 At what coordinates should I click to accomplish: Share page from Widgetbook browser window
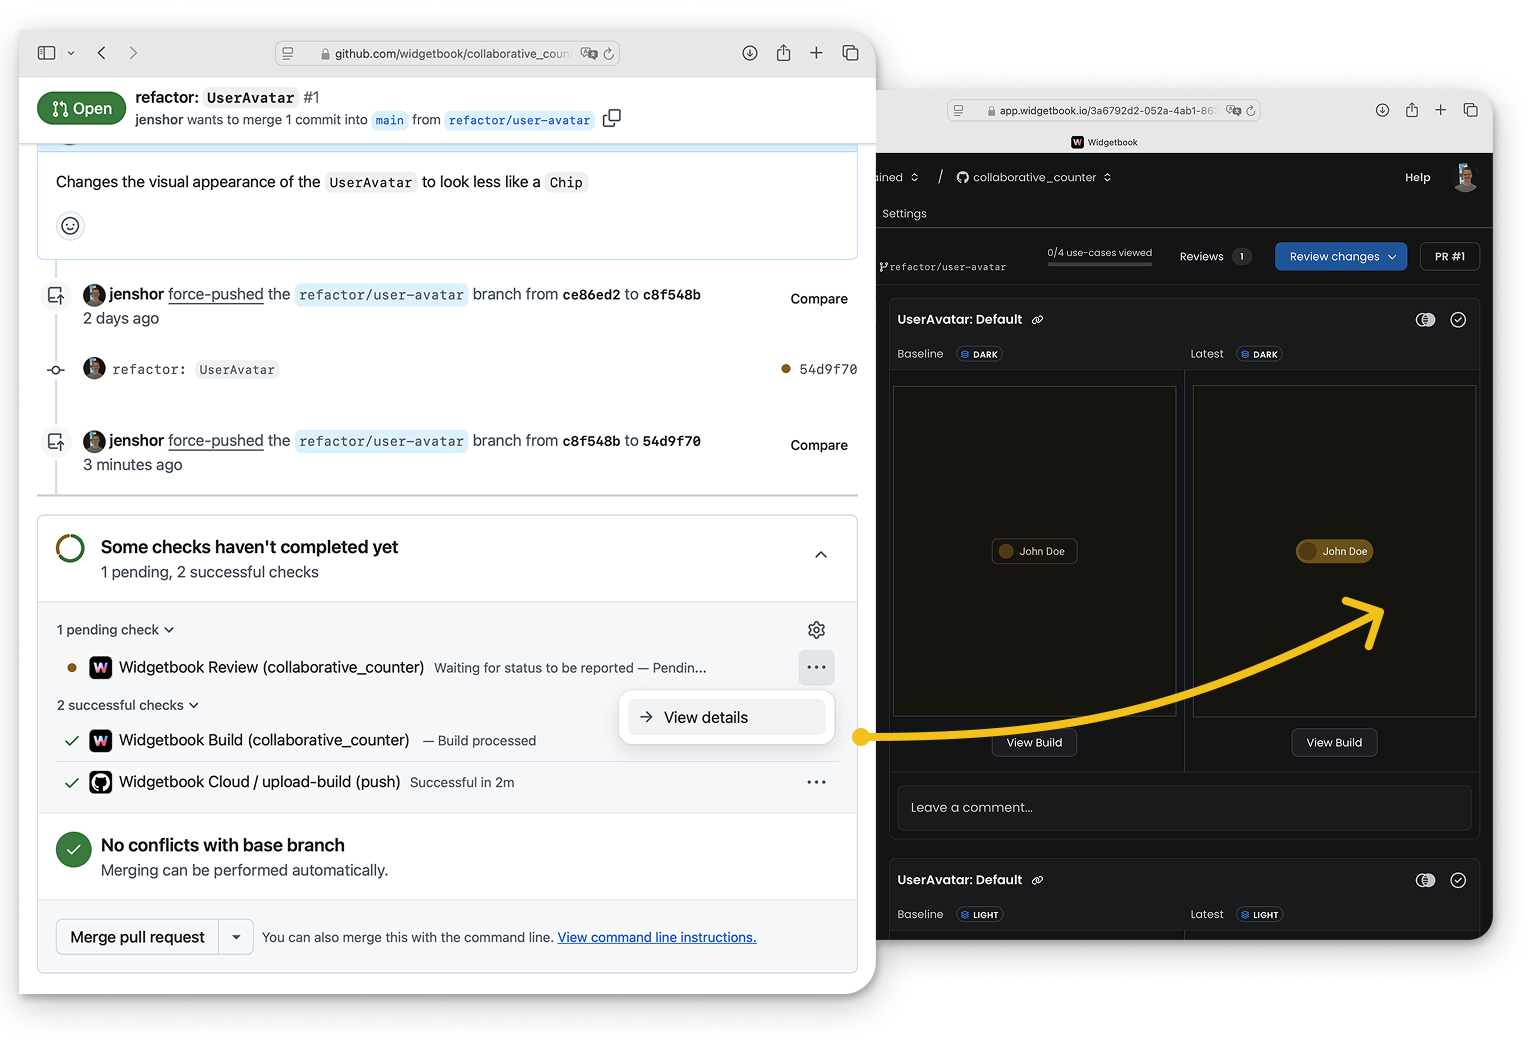click(1411, 110)
